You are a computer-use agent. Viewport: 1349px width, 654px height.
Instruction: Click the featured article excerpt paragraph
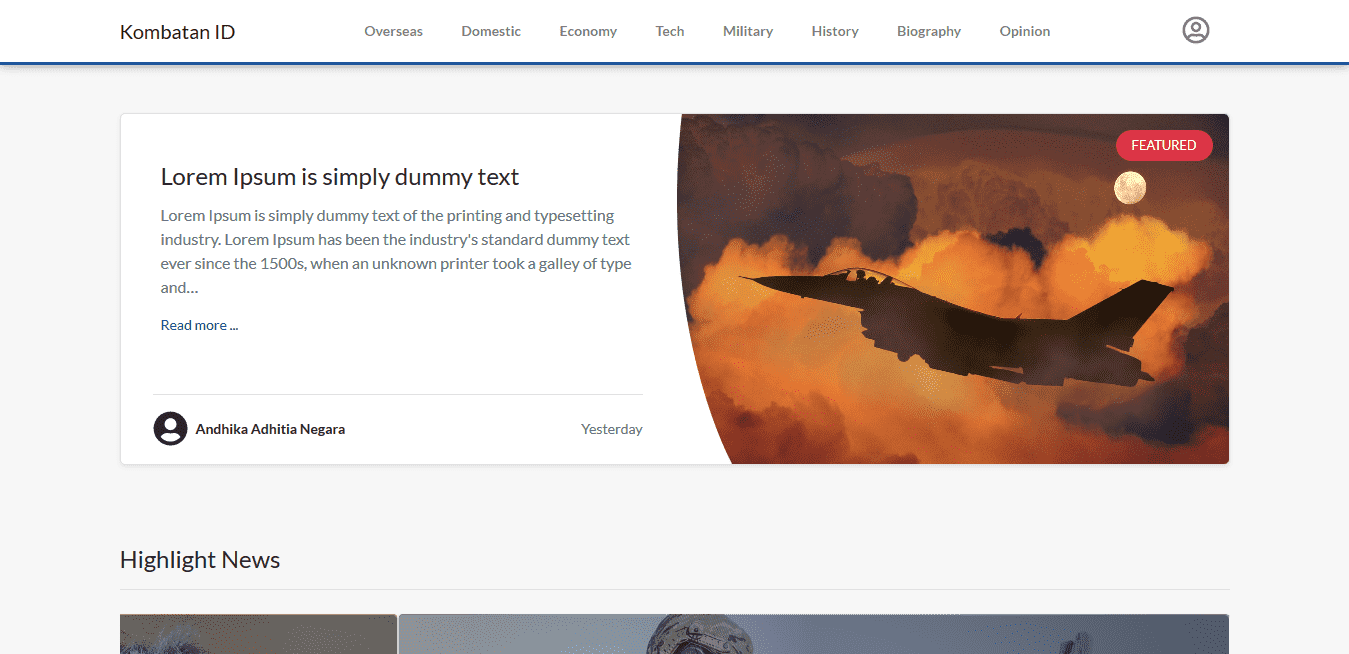(396, 251)
